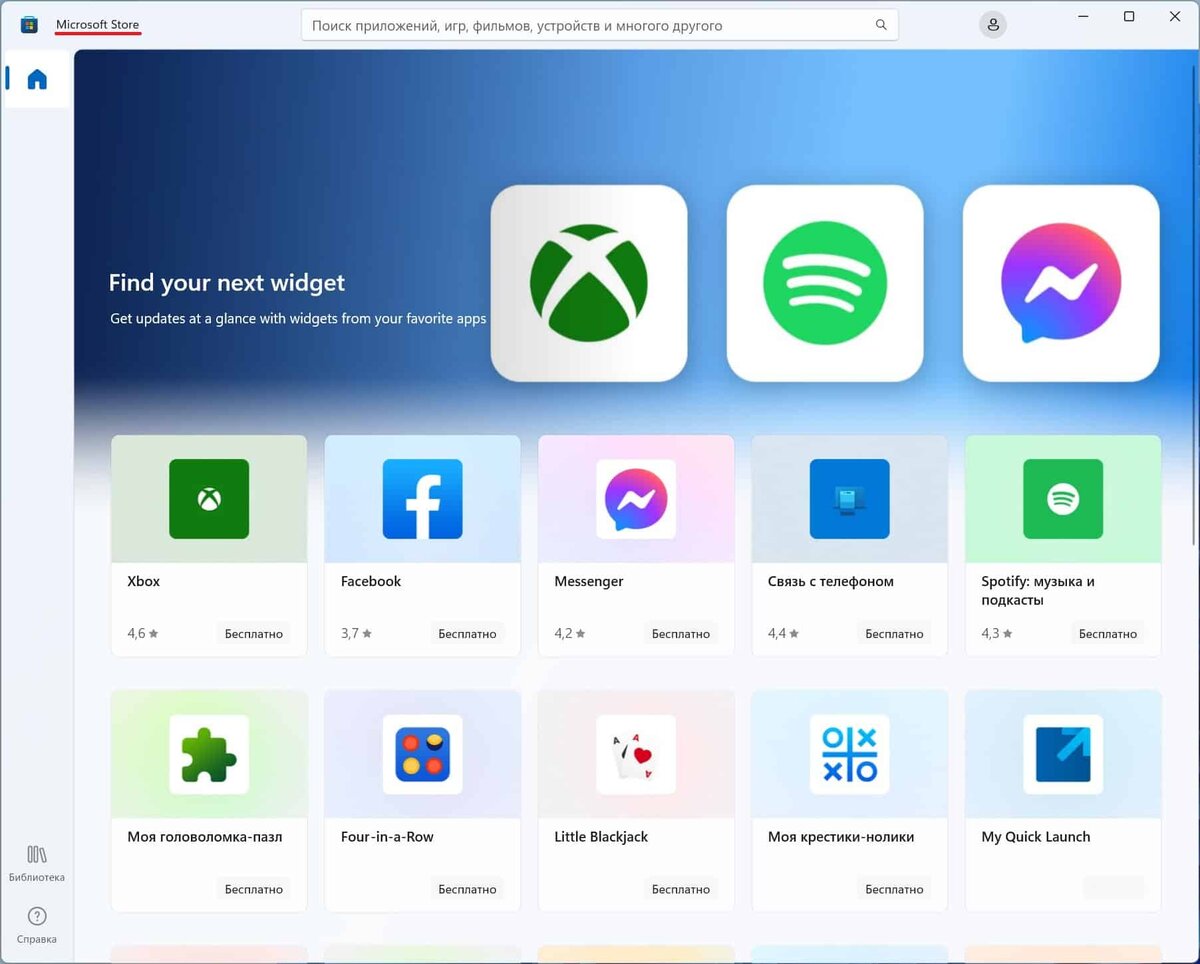
Task: Click the 3,7 star rating on Facebook
Action: (x=356, y=633)
